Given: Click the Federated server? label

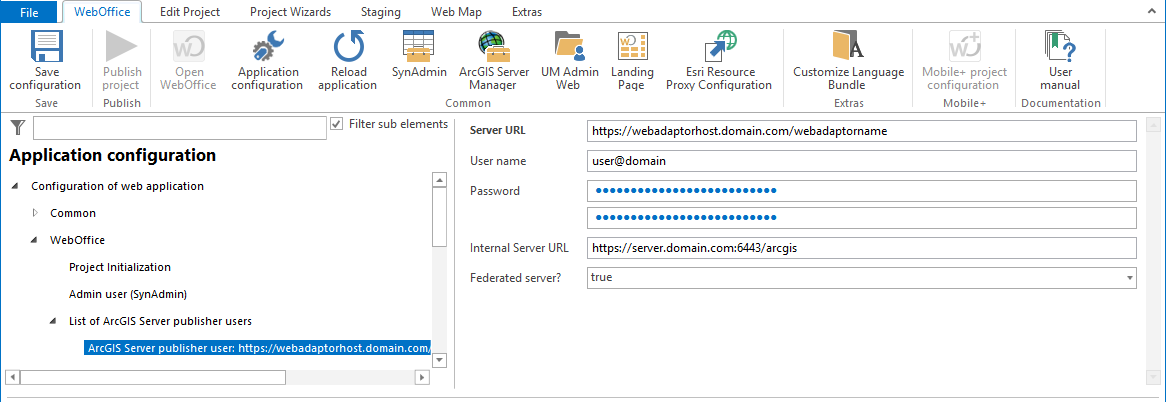Looking at the screenshot, I should 516,278.
